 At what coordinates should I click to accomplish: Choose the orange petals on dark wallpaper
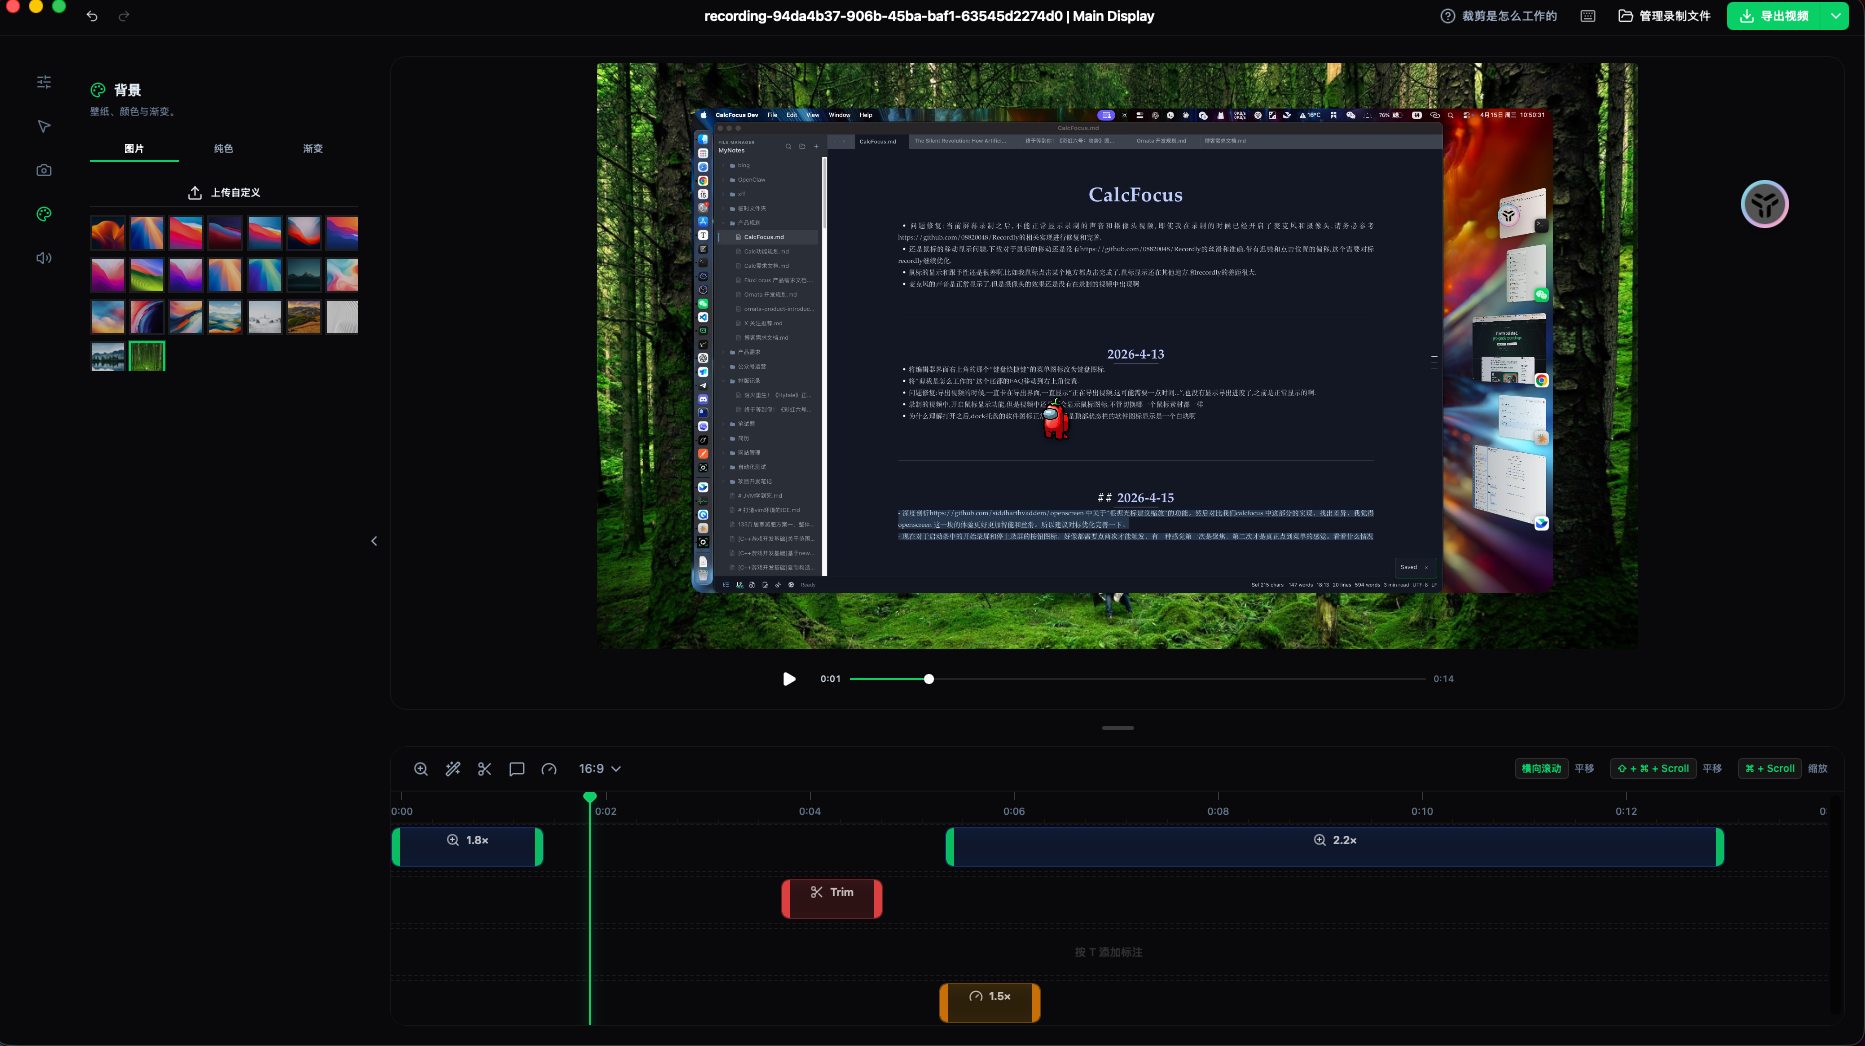coord(107,233)
